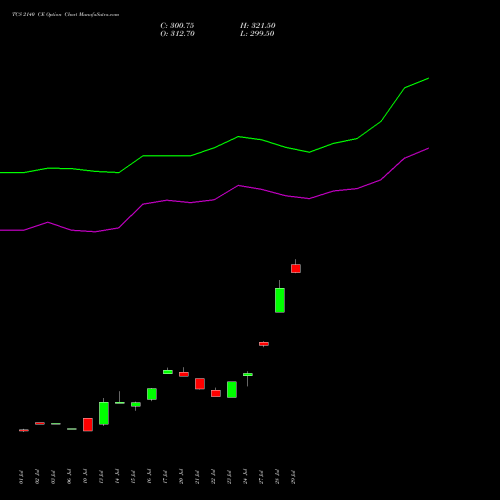The height and width of the screenshot is (500, 500).
Task: Click the '01' date label on the axis
Action: point(21,477)
